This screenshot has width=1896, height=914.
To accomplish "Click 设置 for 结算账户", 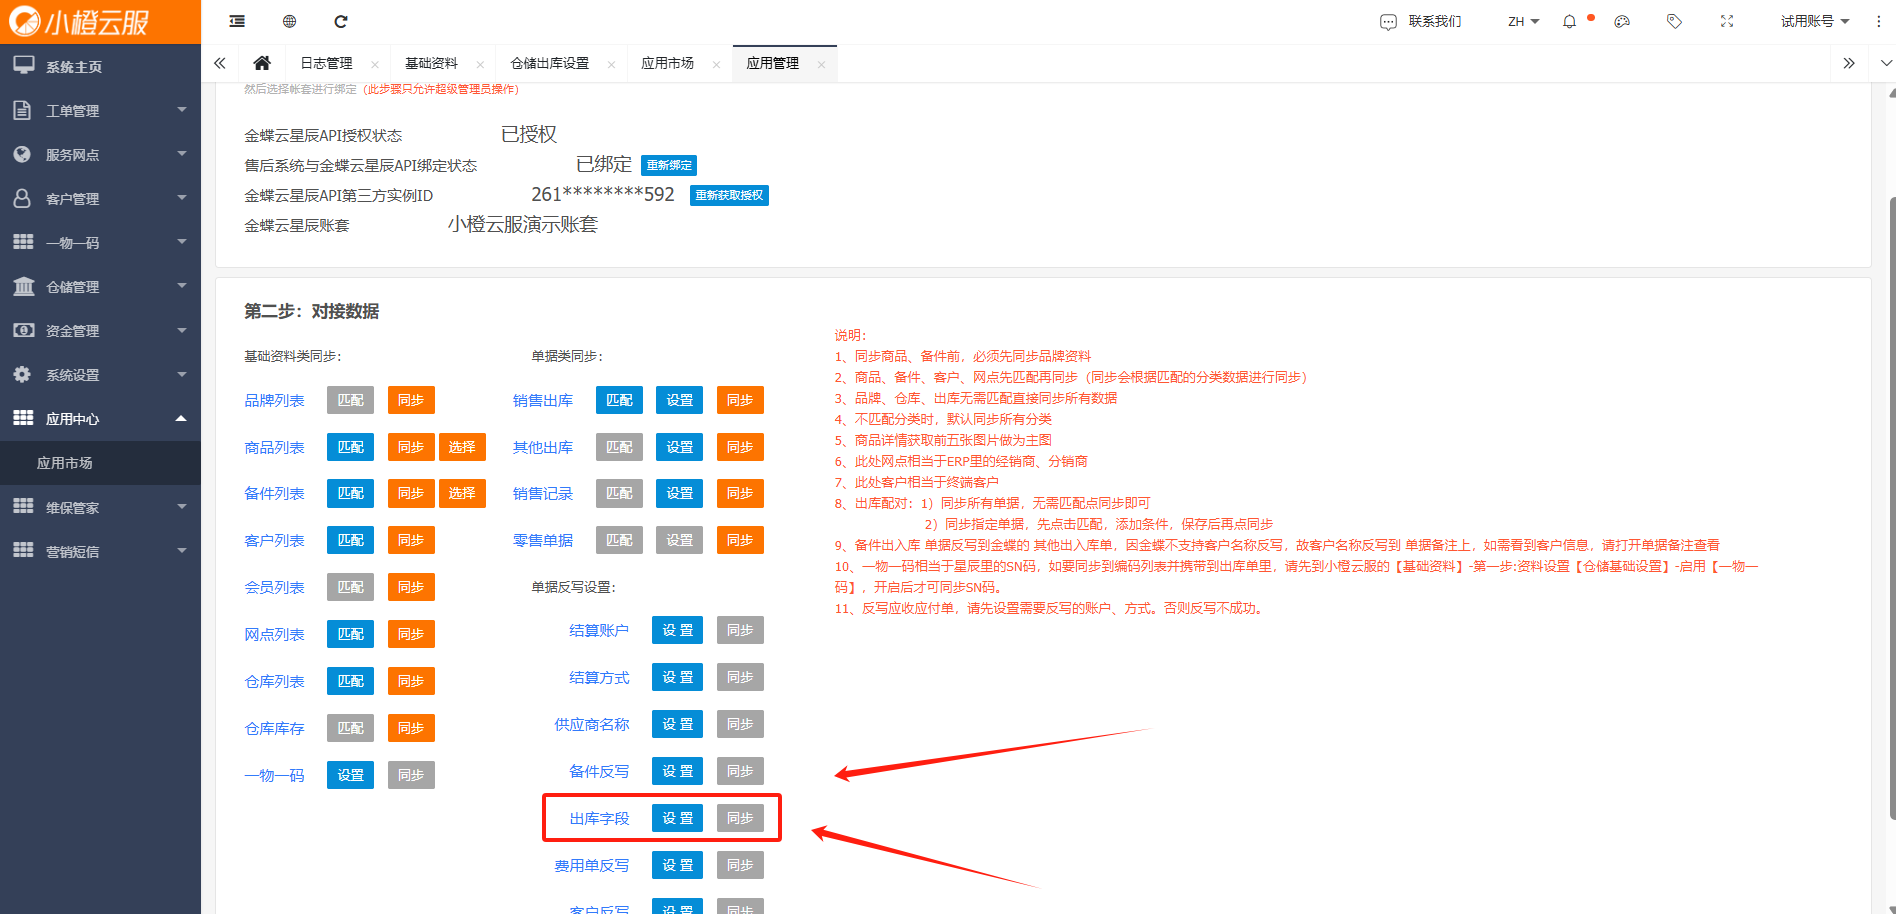I will pos(678,630).
